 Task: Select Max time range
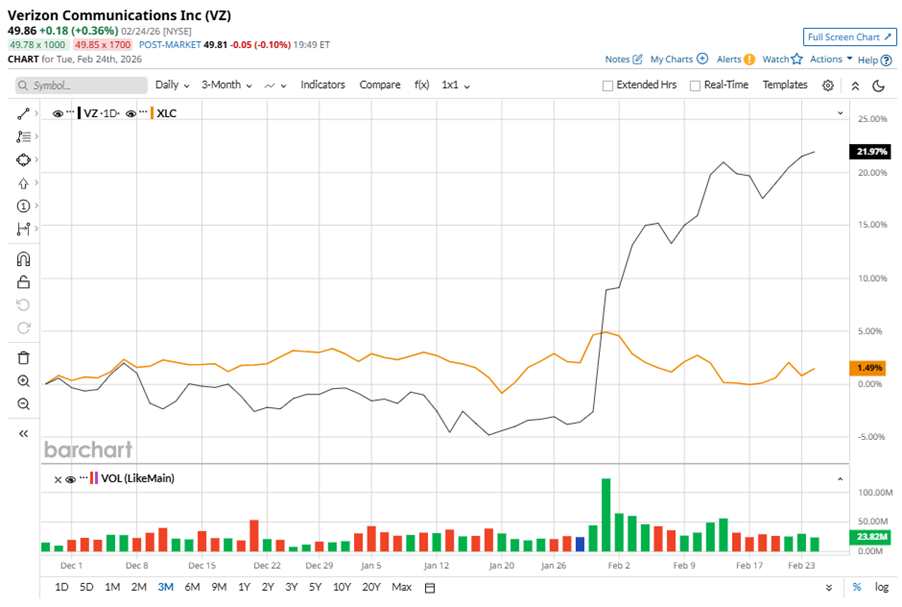pos(402,587)
